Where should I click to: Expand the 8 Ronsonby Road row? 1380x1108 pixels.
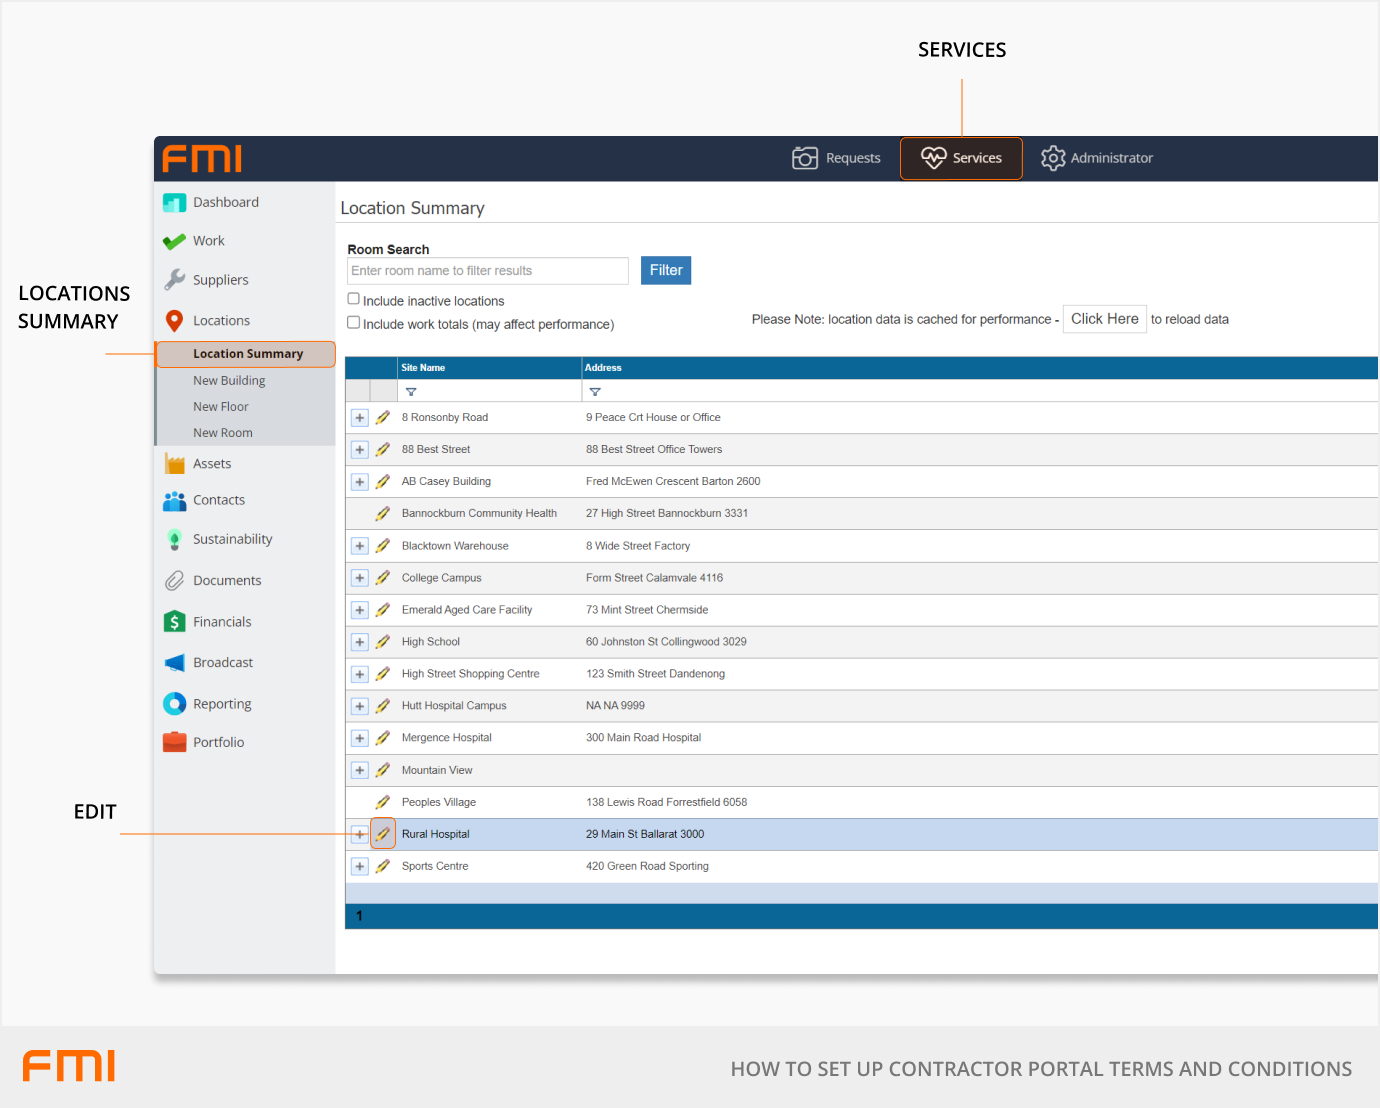click(360, 418)
